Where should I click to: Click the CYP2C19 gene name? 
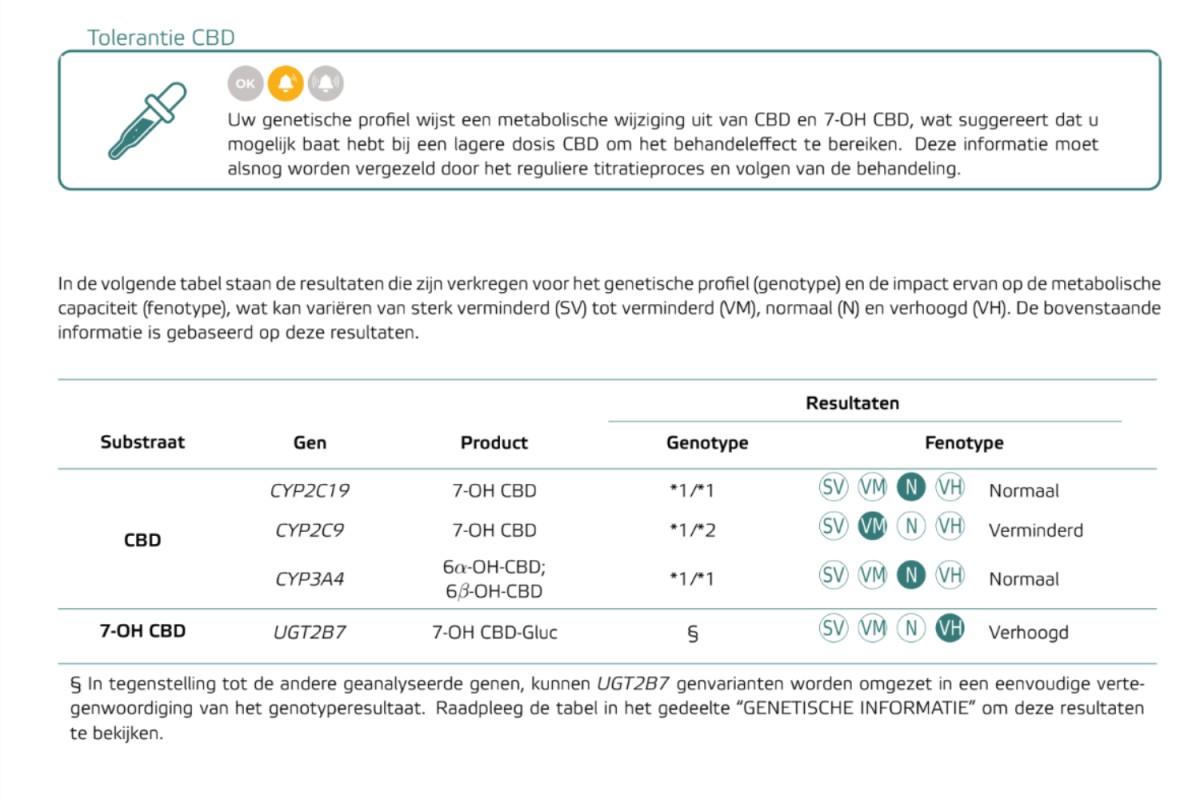(309, 491)
